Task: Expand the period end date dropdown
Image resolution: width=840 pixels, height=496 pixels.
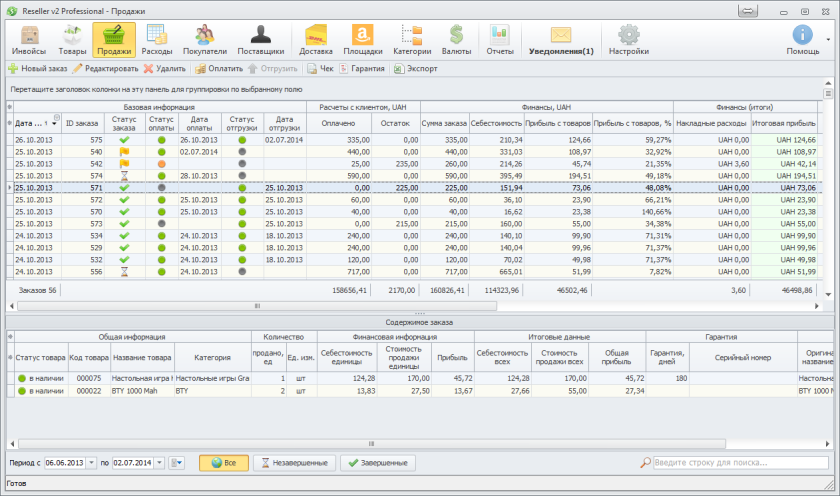Action: (160, 463)
